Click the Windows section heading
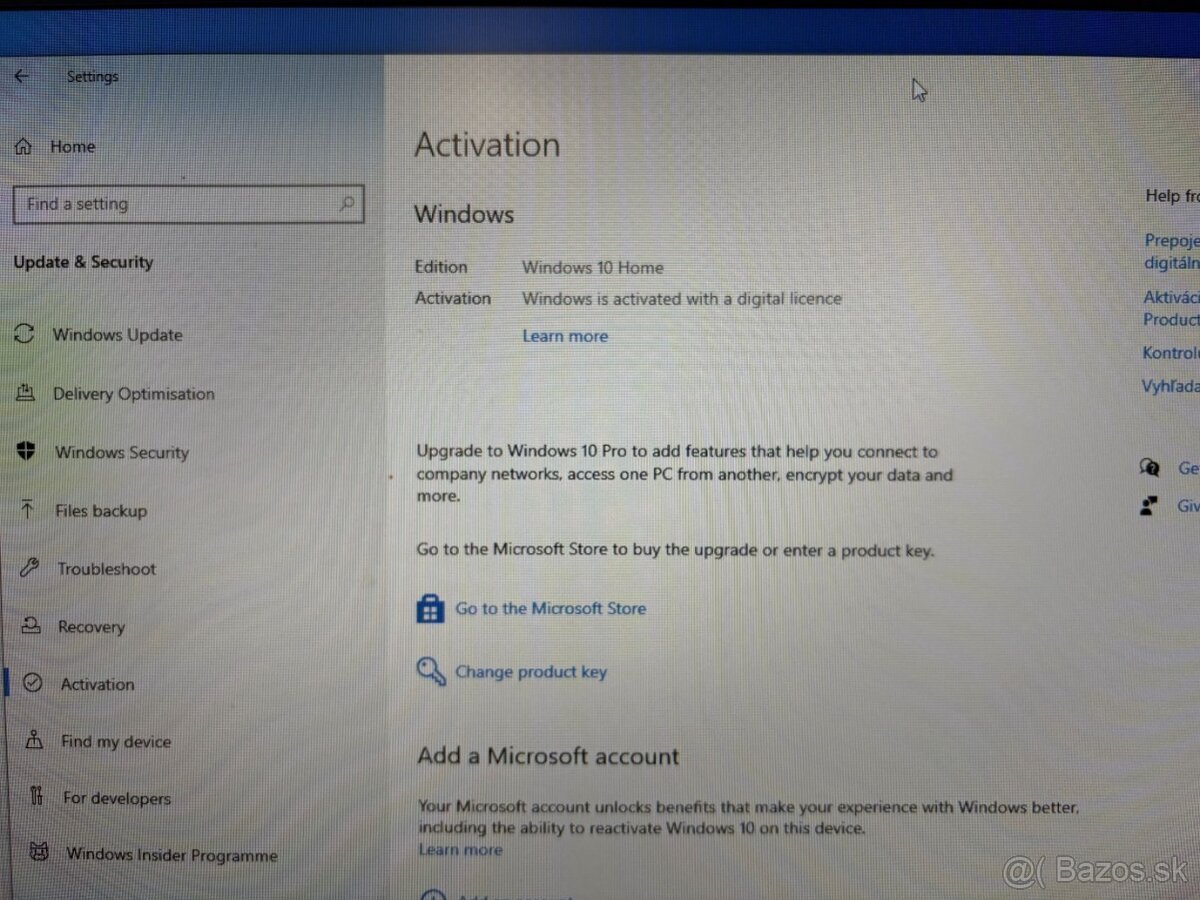1200x900 pixels. coord(464,214)
